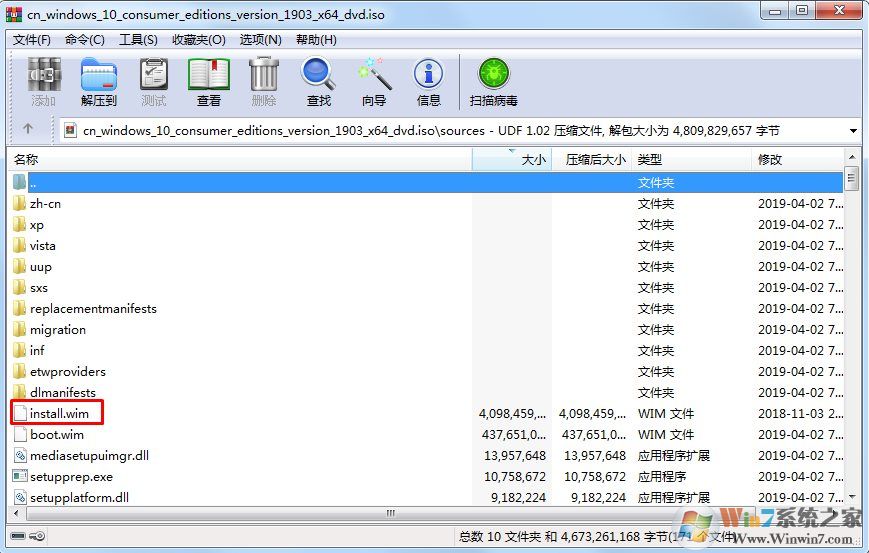Viewport: 869px width, 553px height.
Task: Click the boot.wim file icon
Action: (x=20, y=434)
